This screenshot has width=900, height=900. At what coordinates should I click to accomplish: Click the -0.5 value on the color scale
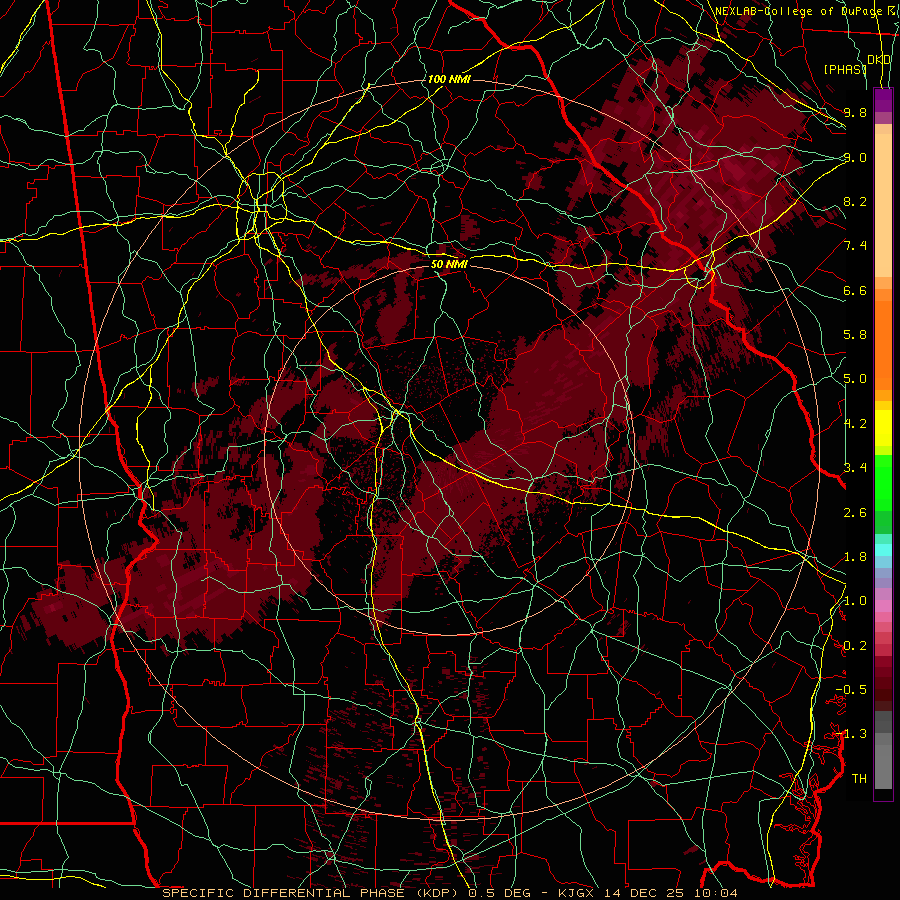click(851, 690)
